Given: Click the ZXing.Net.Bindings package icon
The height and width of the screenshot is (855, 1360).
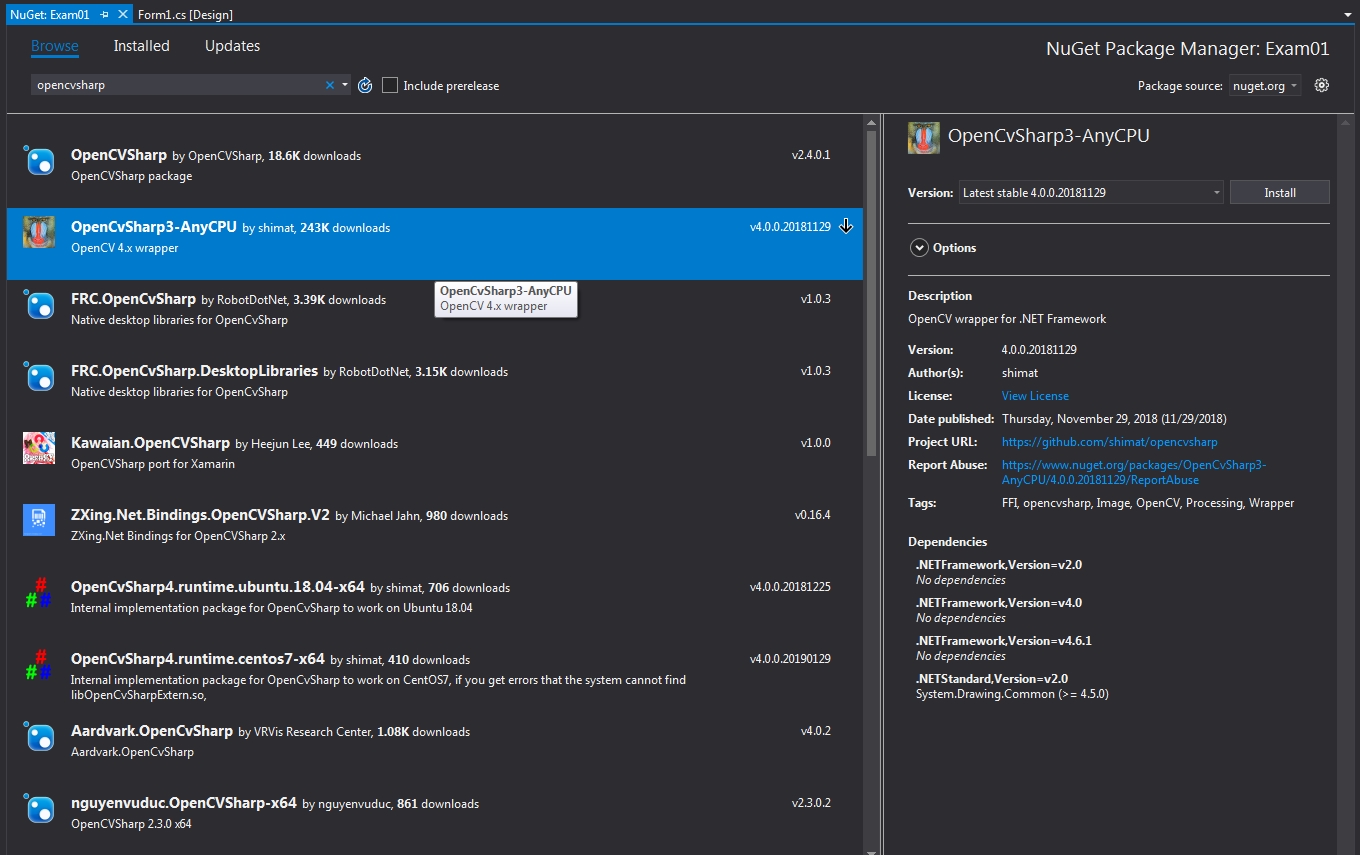Looking at the screenshot, I should click(x=39, y=520).
